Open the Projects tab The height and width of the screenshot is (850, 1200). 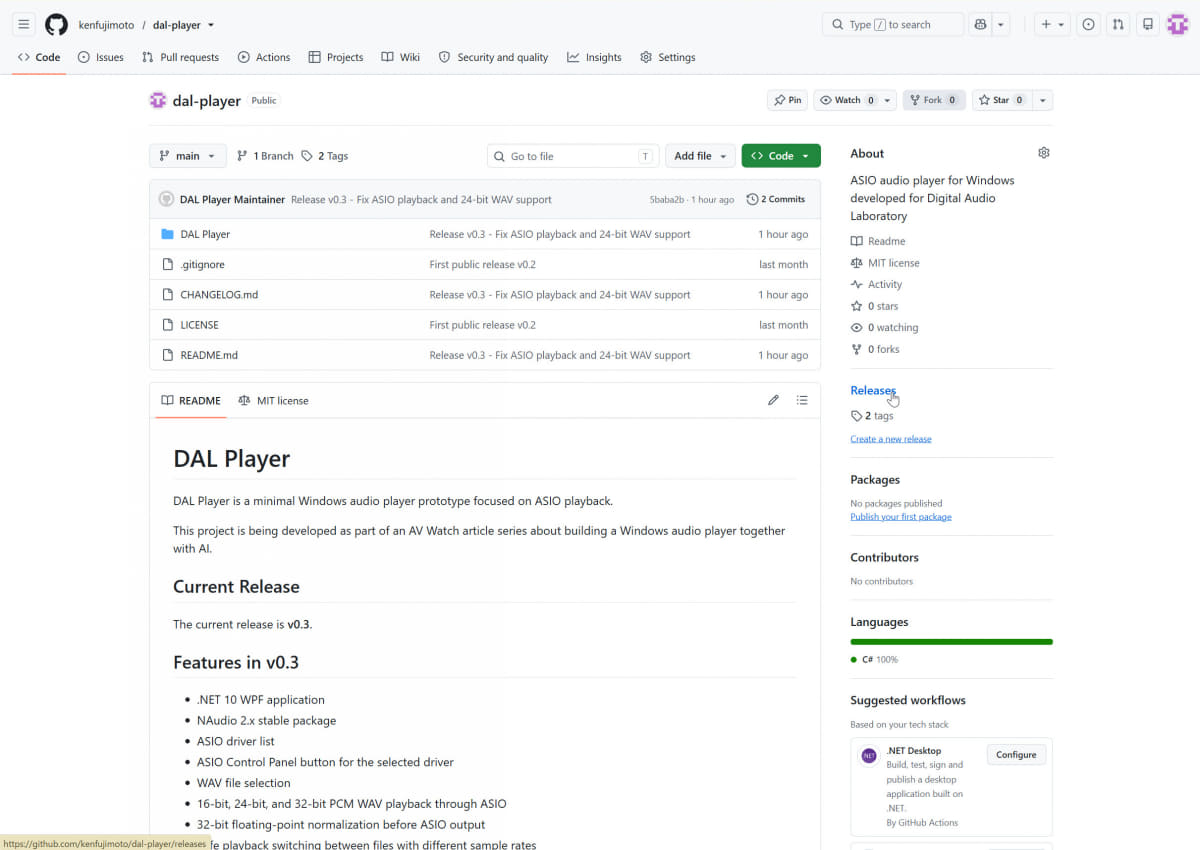[x=336, y=57]
